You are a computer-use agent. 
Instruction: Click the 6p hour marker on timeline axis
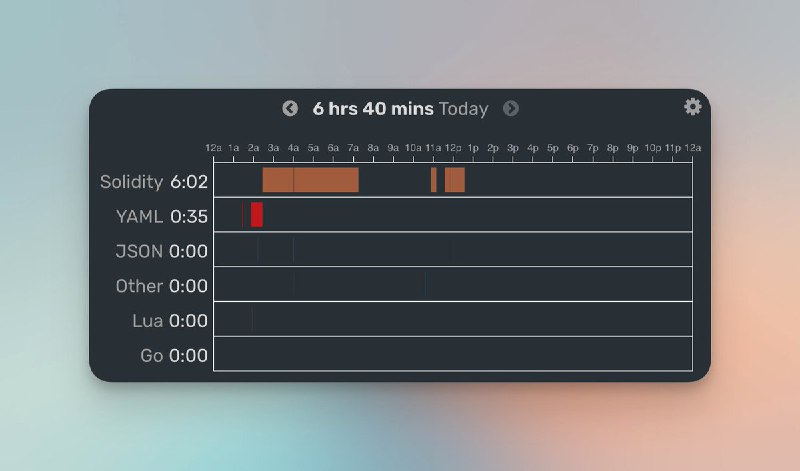[x=573, y=148]
